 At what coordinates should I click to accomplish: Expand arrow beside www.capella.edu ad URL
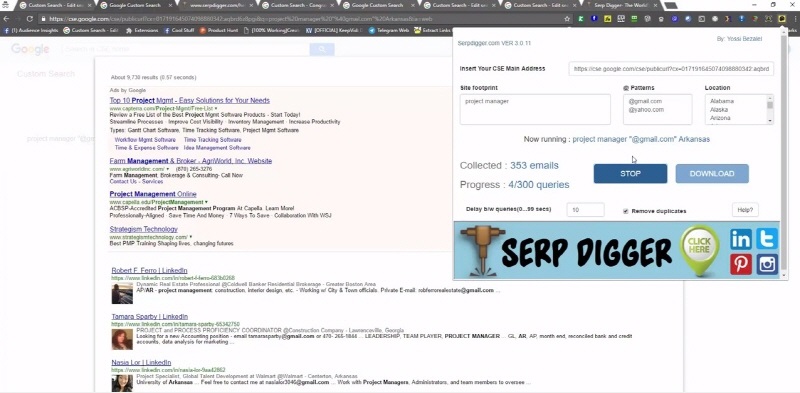(206, 203)
